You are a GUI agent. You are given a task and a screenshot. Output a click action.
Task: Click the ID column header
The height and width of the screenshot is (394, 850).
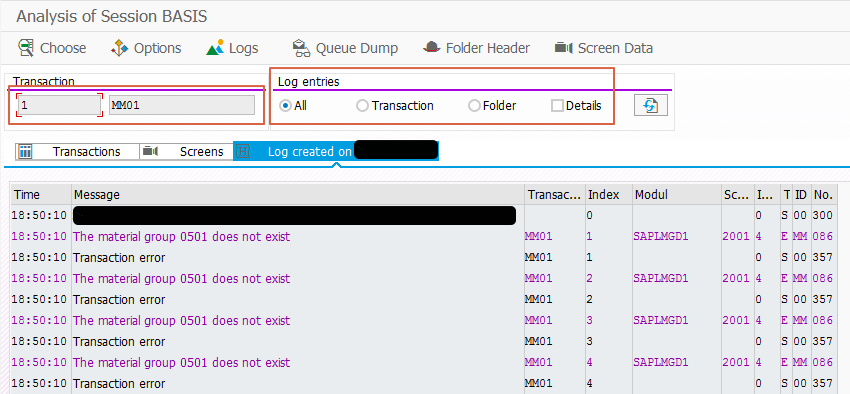801,195
